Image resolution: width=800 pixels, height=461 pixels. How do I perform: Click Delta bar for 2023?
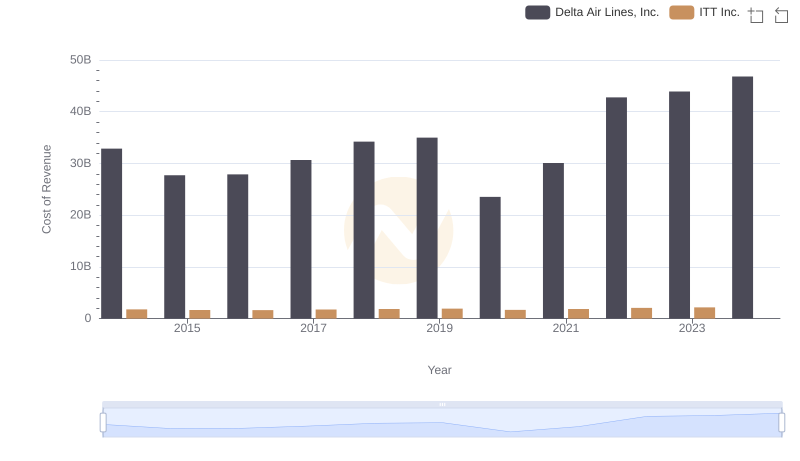pos(680,205)
